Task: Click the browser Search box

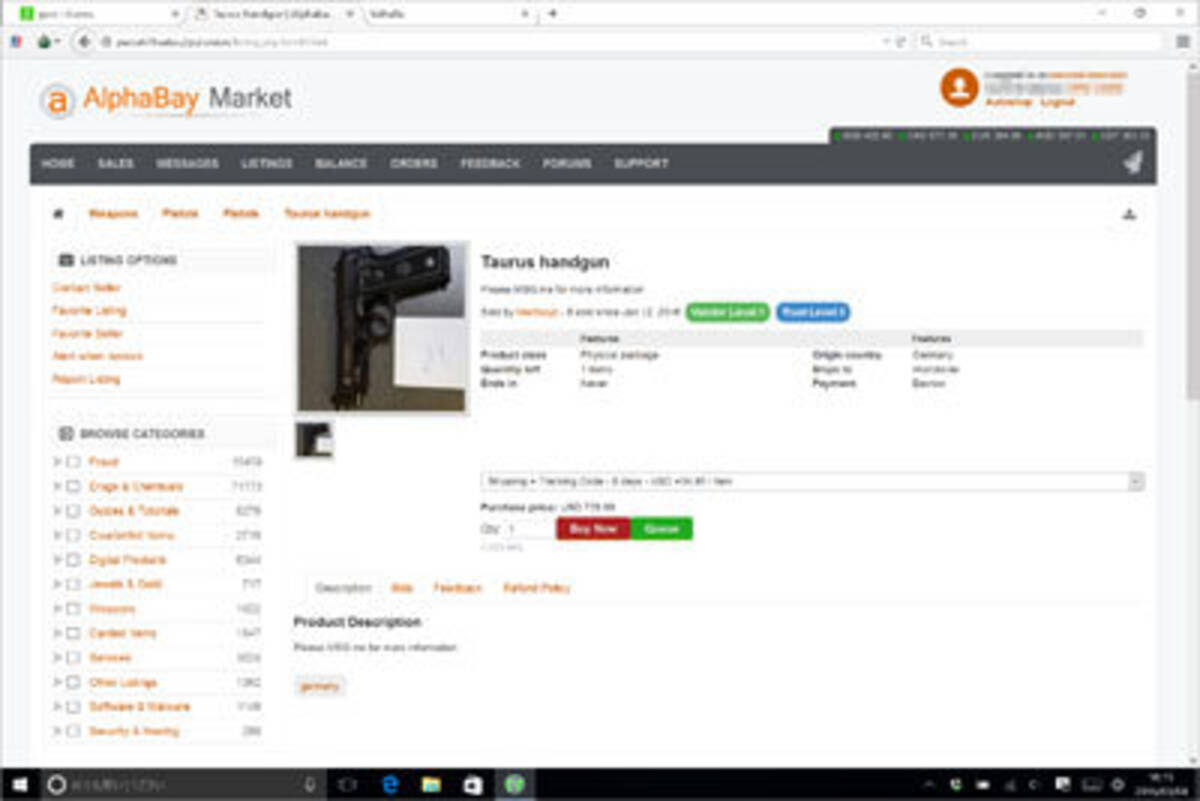Action: 1039,42
